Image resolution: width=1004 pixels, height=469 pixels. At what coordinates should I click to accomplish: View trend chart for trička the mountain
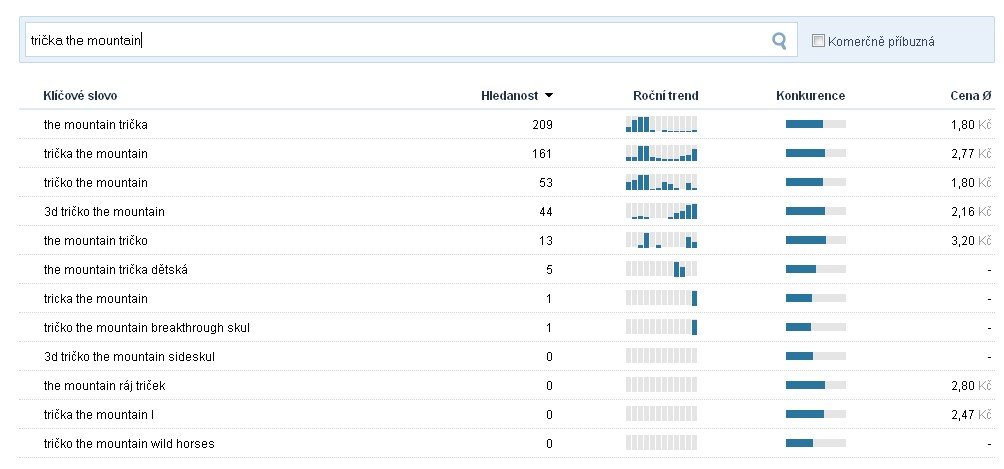(x=661, y=153)
